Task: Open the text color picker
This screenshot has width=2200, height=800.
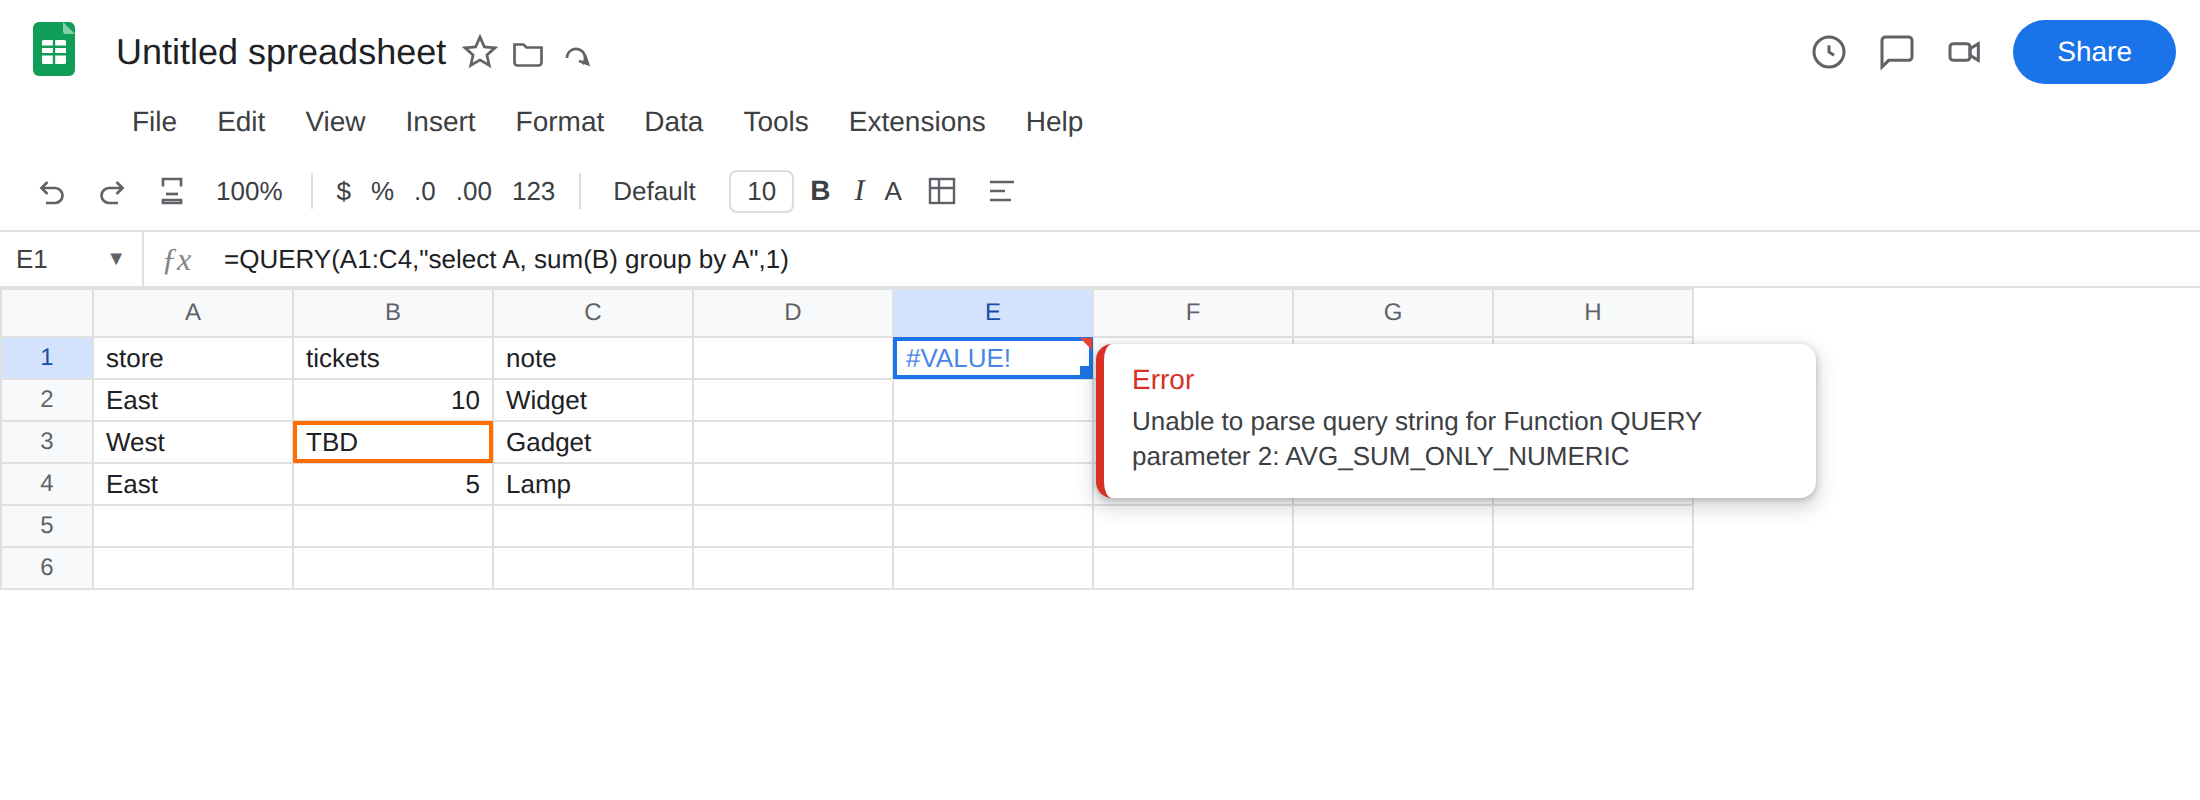Action: coord(893,191)
